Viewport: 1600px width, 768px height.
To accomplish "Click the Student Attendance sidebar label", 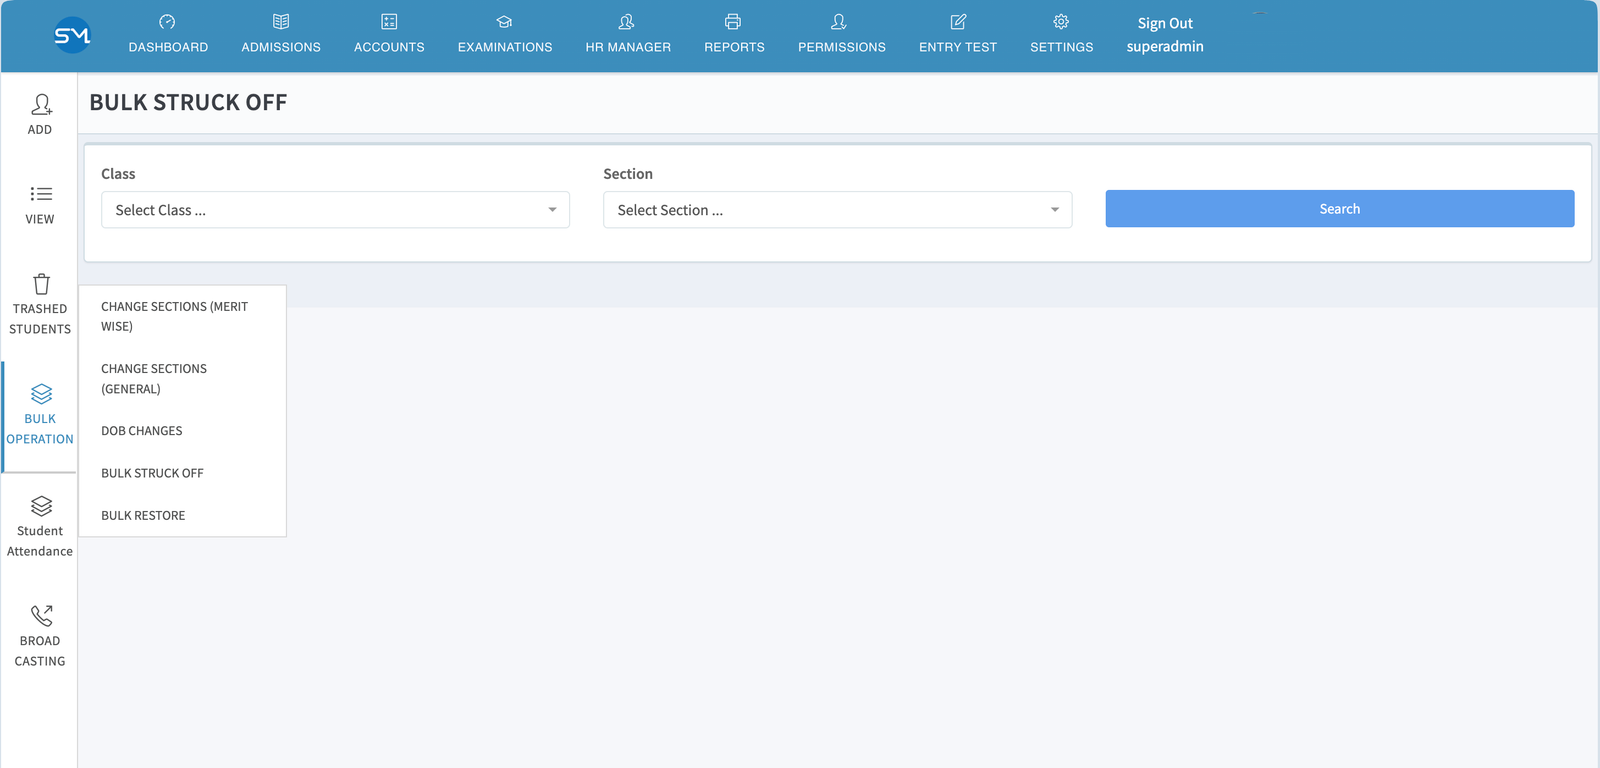I will point(40,541).
